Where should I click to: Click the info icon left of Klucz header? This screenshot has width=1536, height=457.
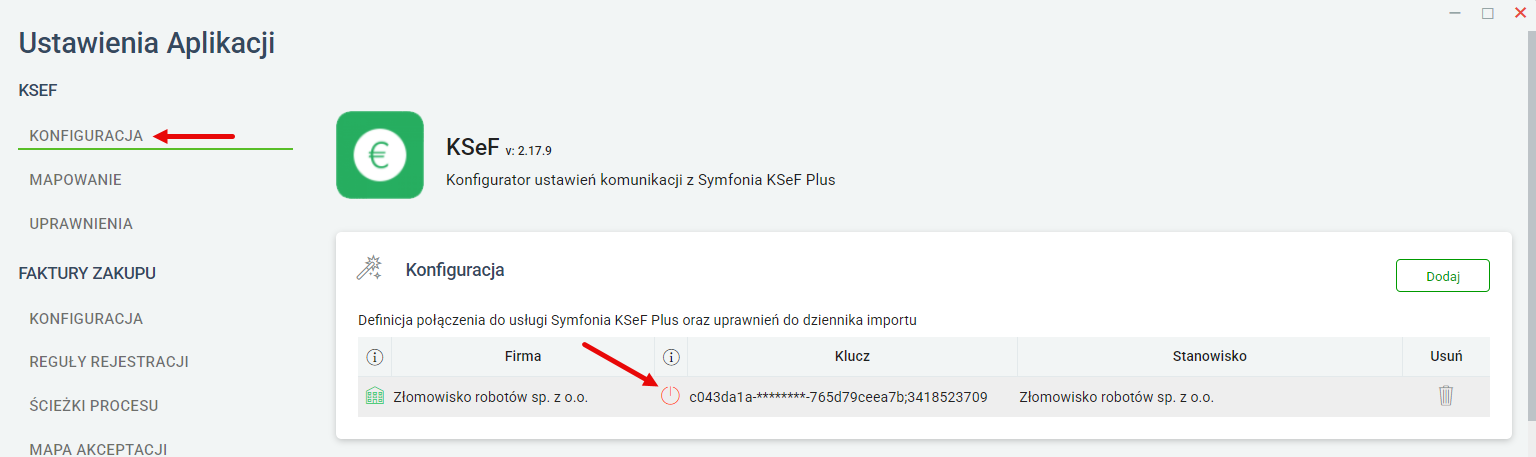click(671, 357)
